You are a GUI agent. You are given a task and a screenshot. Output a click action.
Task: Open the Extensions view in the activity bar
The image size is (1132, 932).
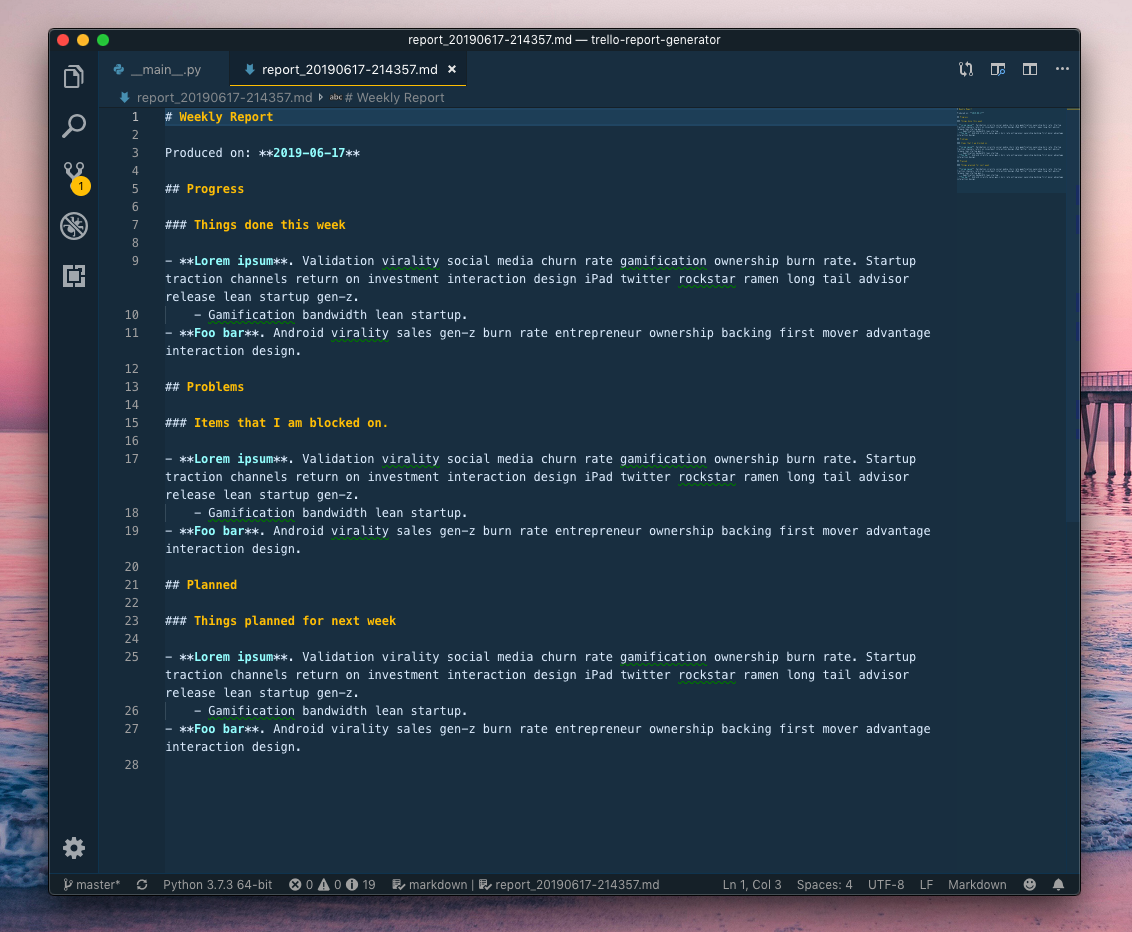pos(74,276)
